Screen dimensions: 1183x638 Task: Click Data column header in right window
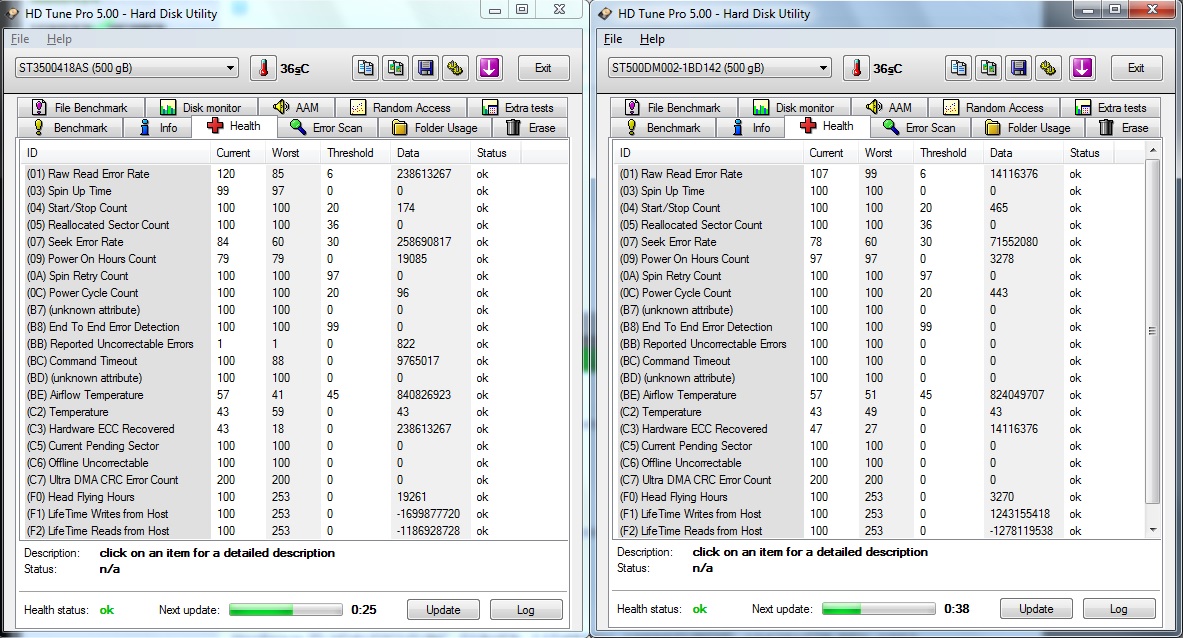[1022, 152]
